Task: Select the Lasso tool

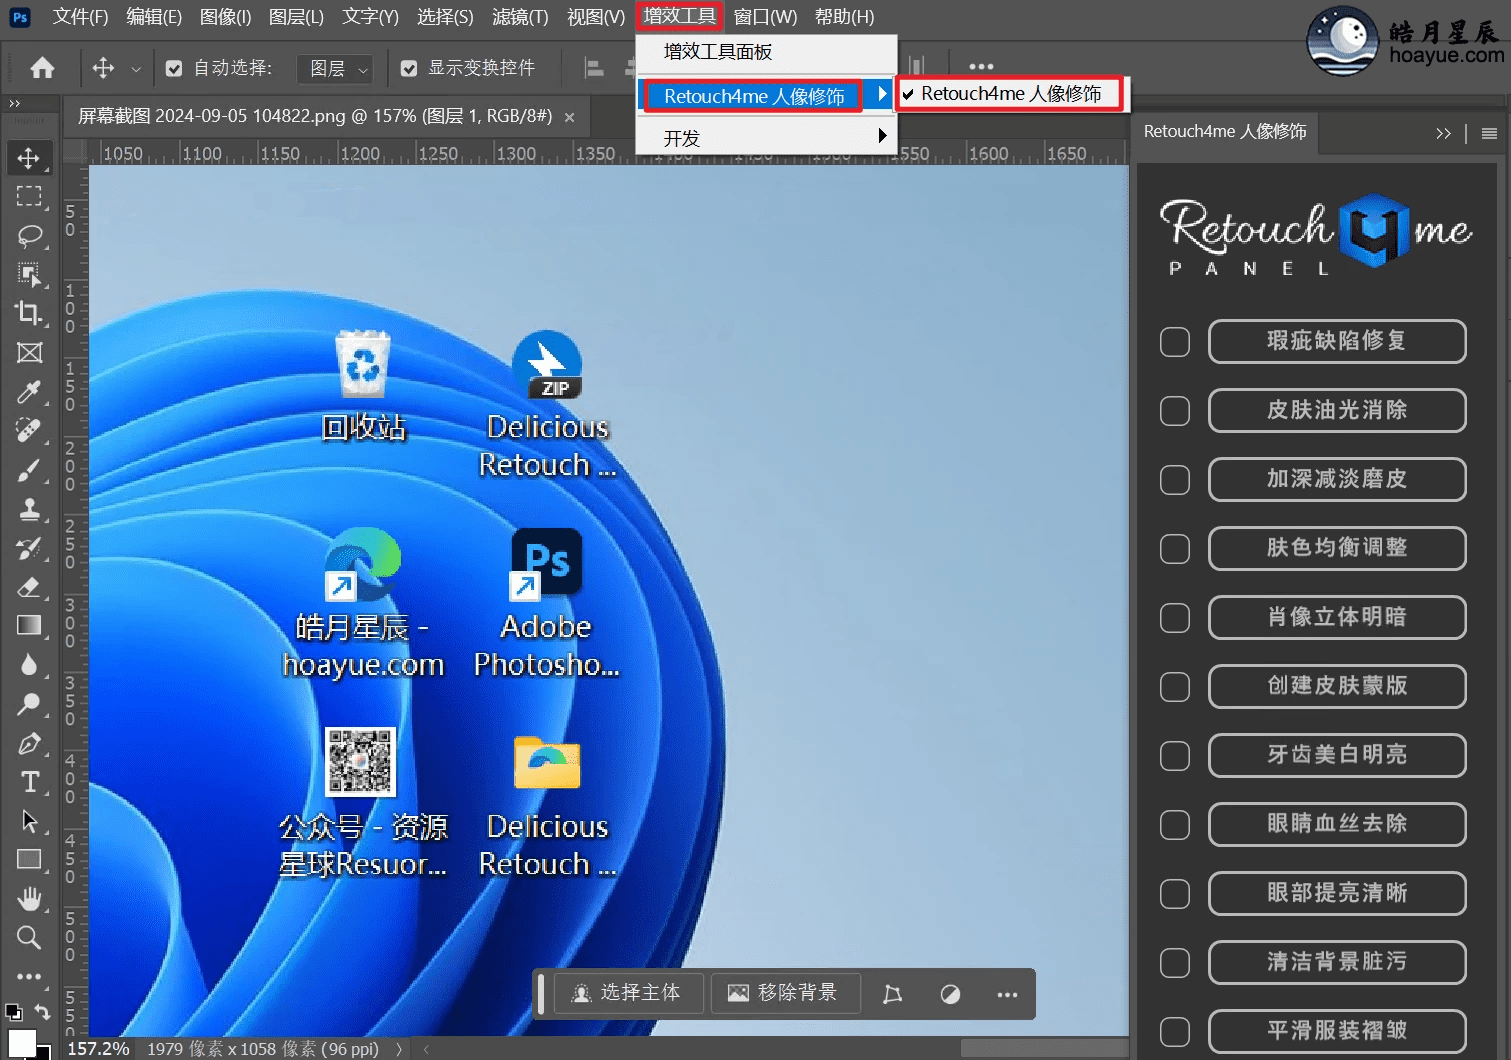Action: tap(29, 236)
